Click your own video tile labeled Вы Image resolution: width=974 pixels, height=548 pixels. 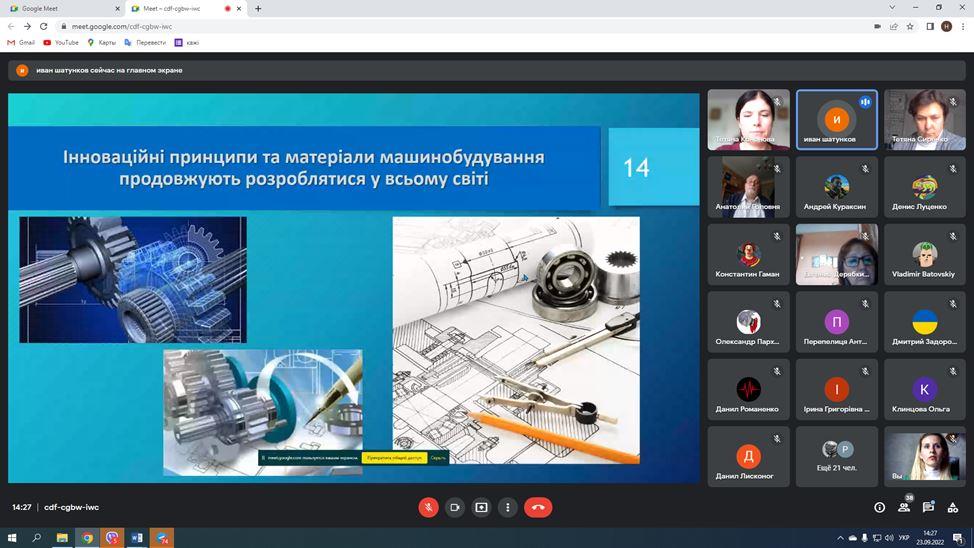(925, 457)
